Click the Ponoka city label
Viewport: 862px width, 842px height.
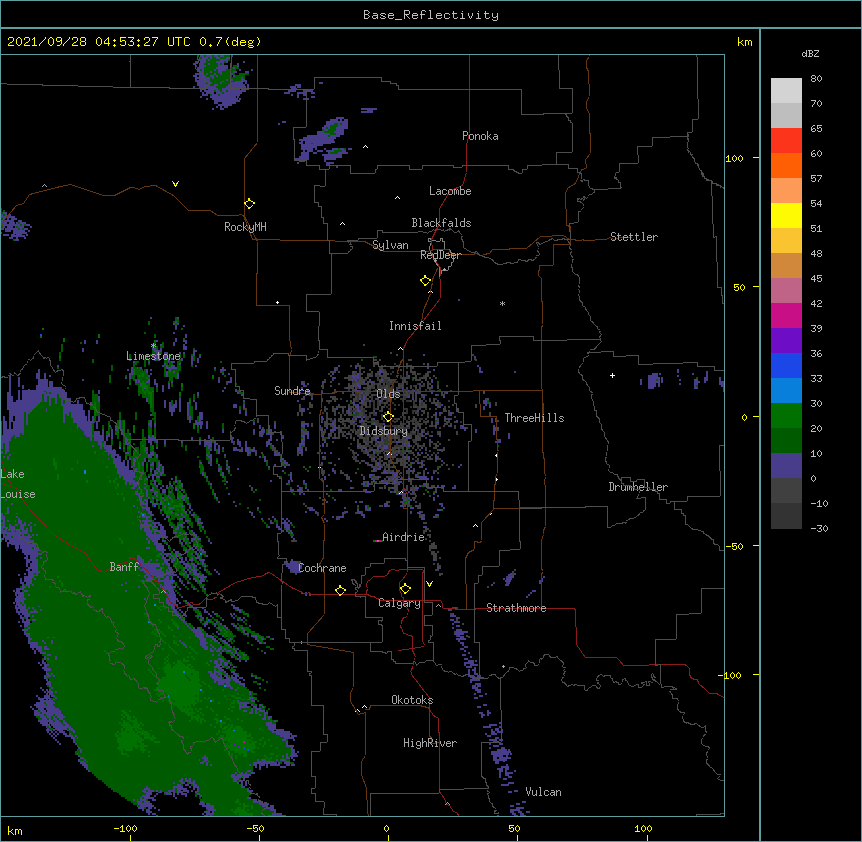coord(480,136)
